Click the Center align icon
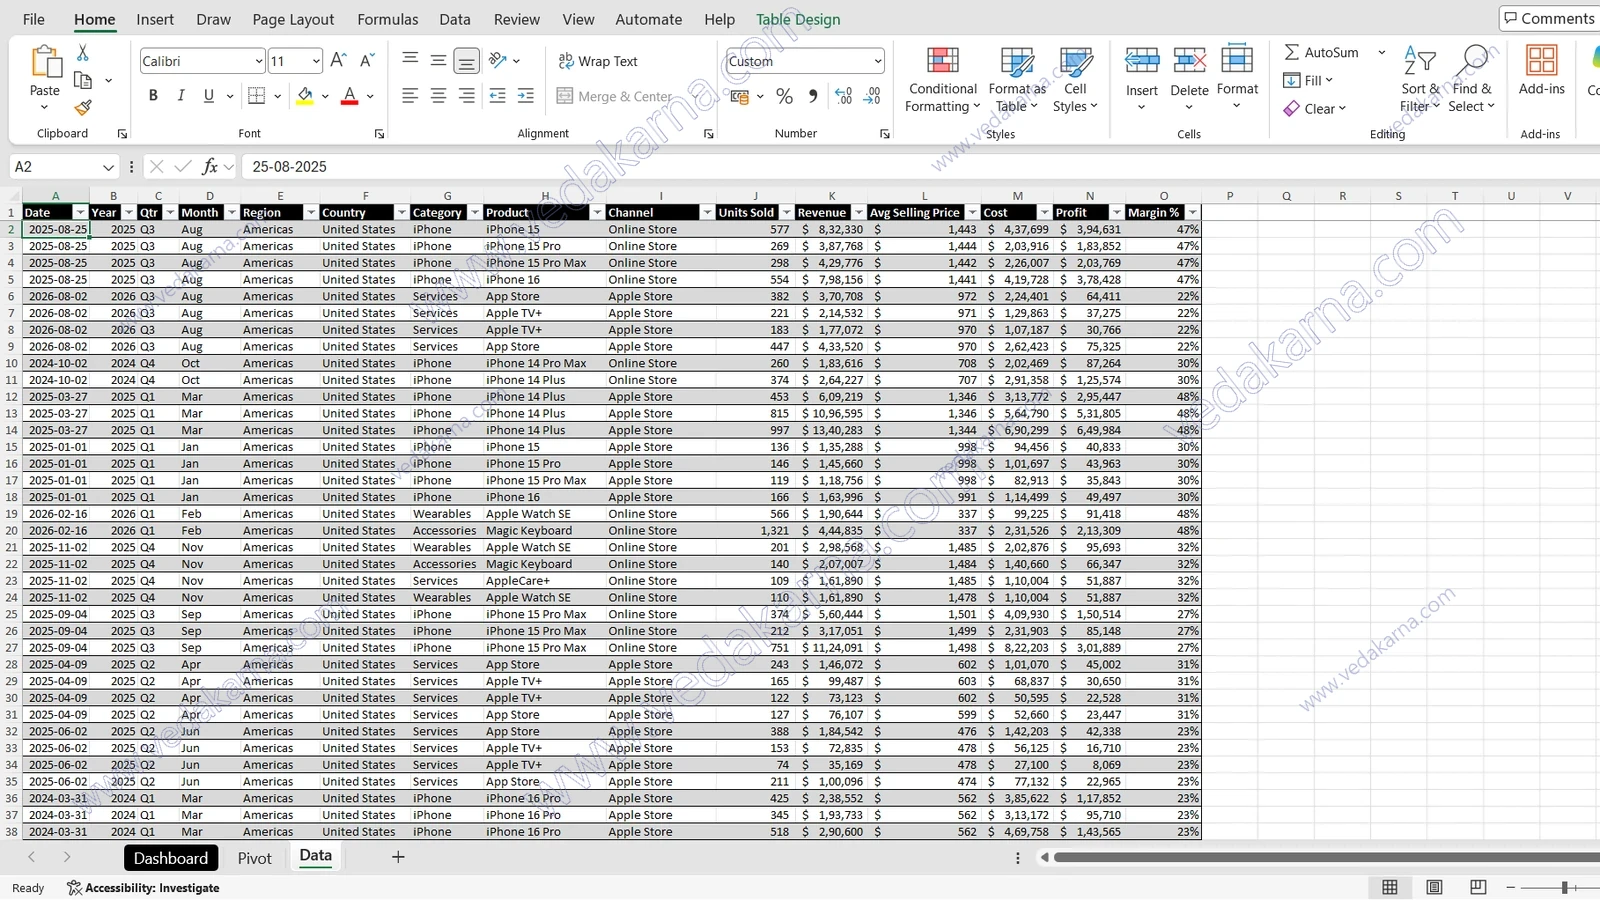1600x900 pixels. pyautogui.click(x=438, y=96)
